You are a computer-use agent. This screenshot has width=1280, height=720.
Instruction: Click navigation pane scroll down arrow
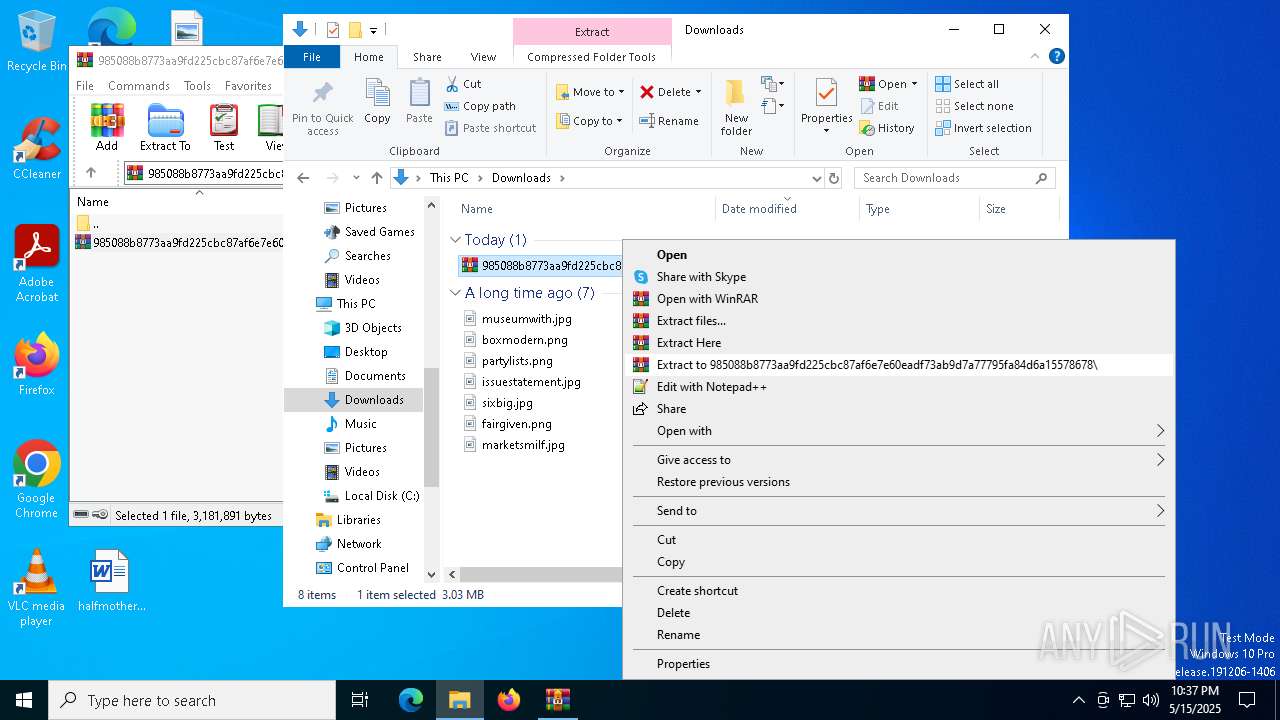point(432,575)
